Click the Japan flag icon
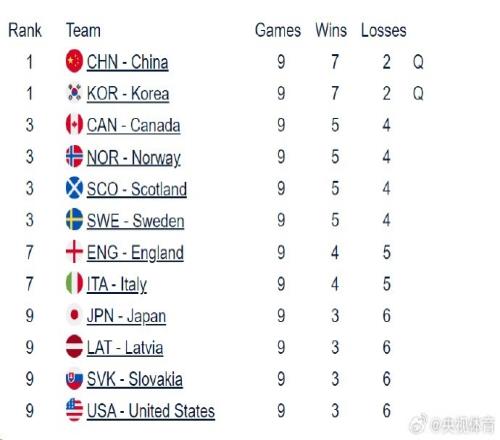 point(74,315)
